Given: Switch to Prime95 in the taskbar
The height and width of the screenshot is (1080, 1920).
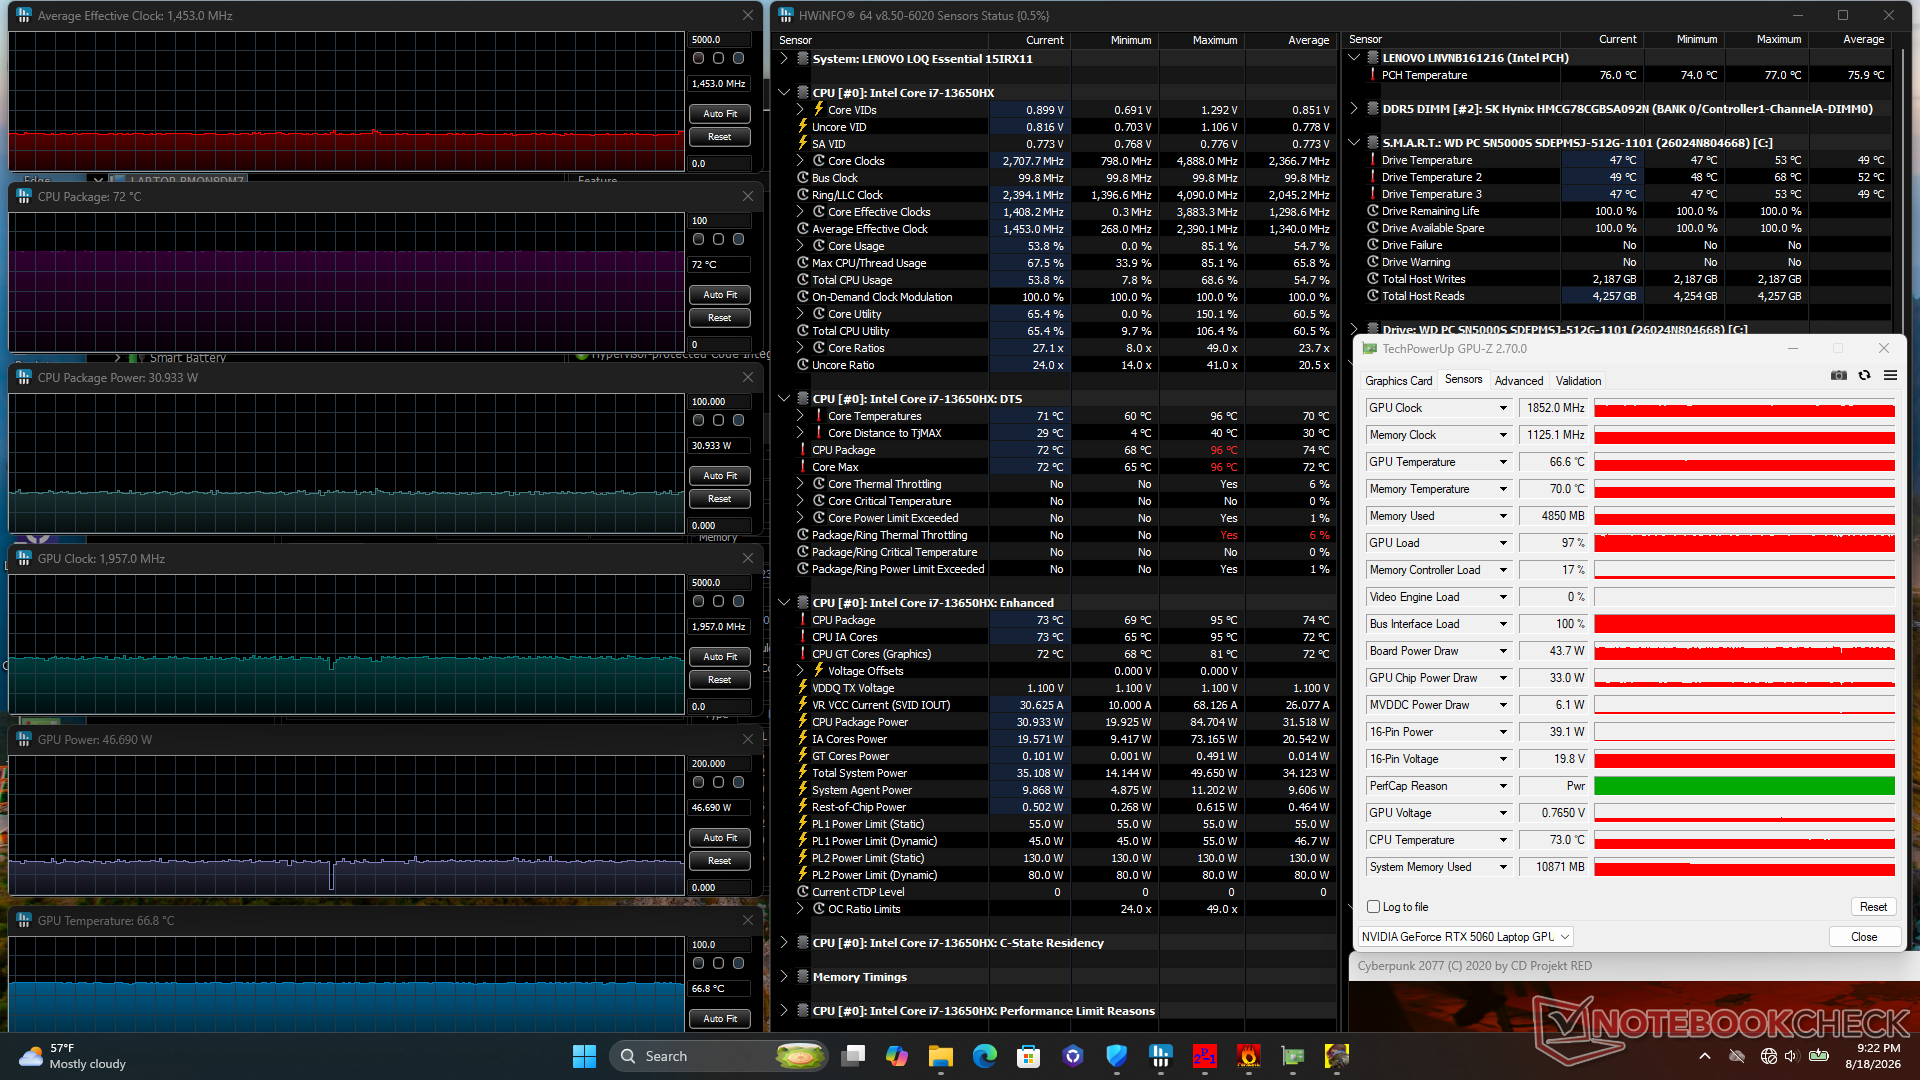Looking at the screenshot, I should point(1205,1056).
